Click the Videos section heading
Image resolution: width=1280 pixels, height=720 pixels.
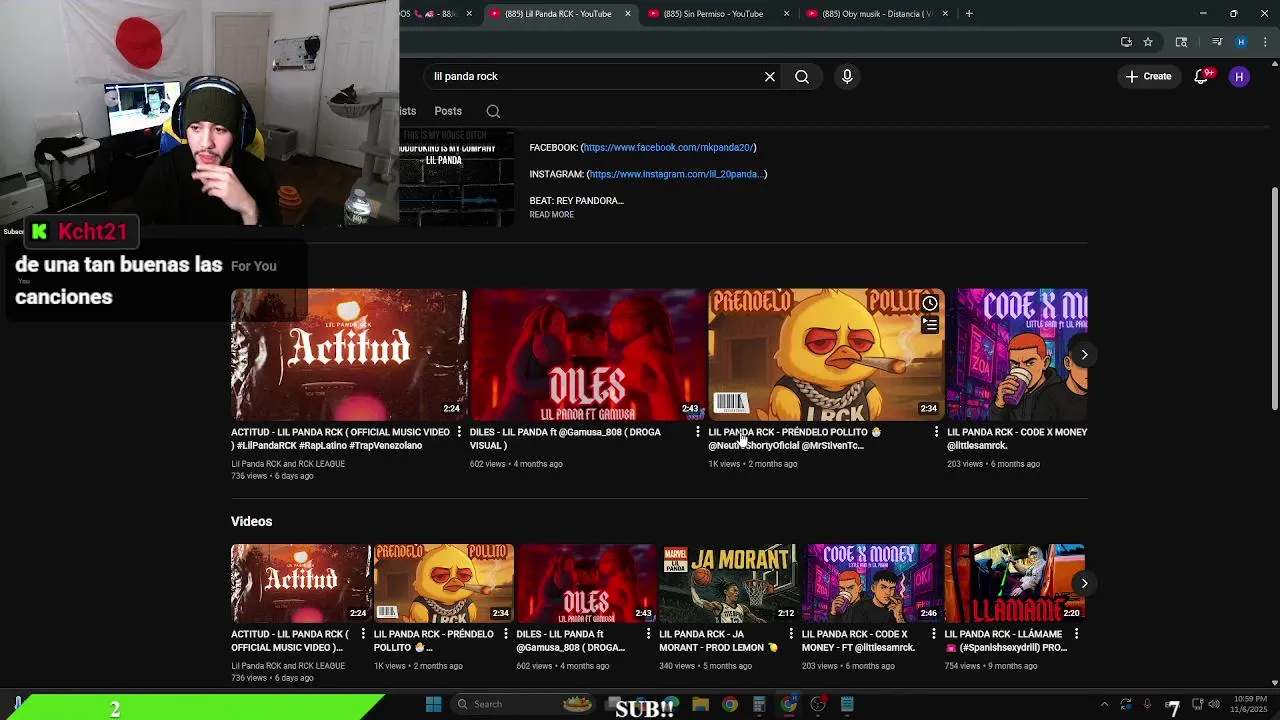pyautogui.click(x=251, y=521)
